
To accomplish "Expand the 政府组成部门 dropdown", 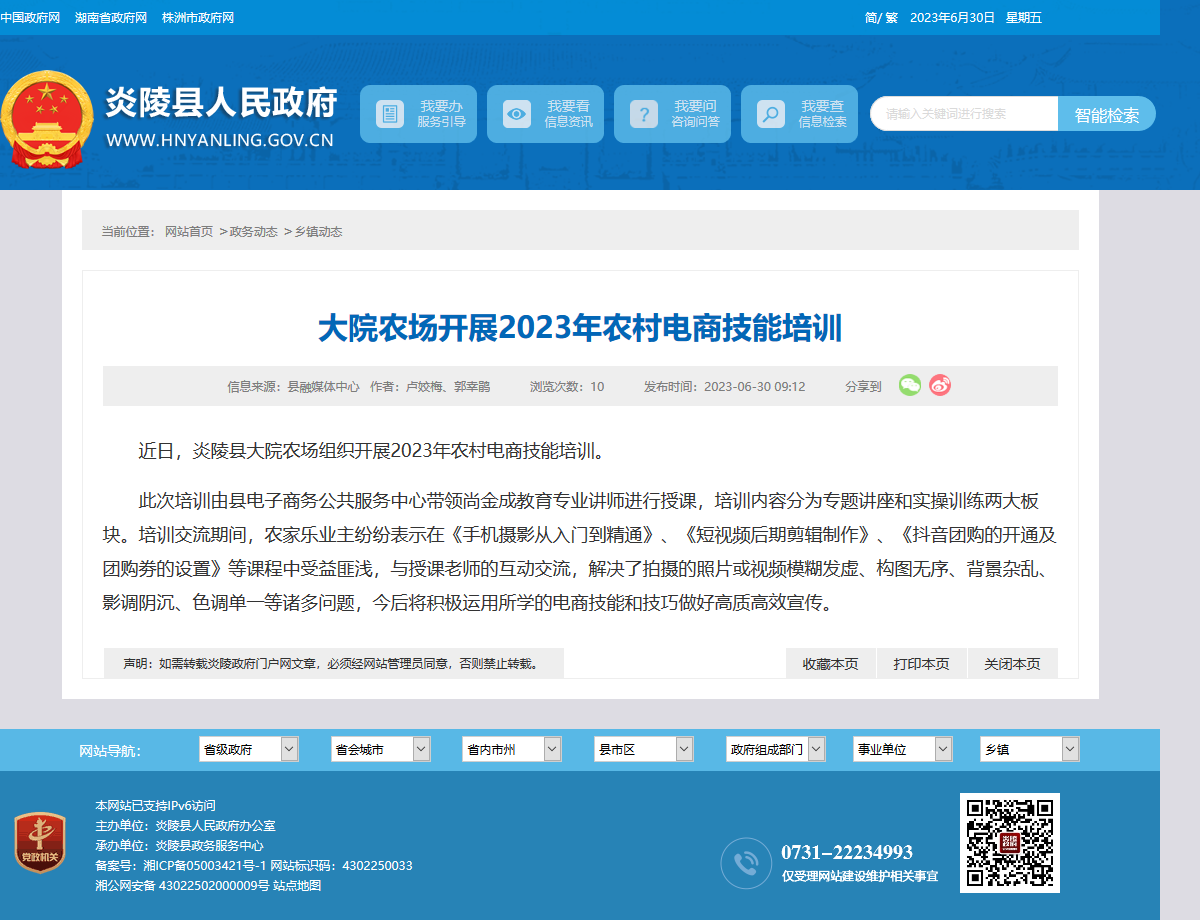I will pos(776,749).
